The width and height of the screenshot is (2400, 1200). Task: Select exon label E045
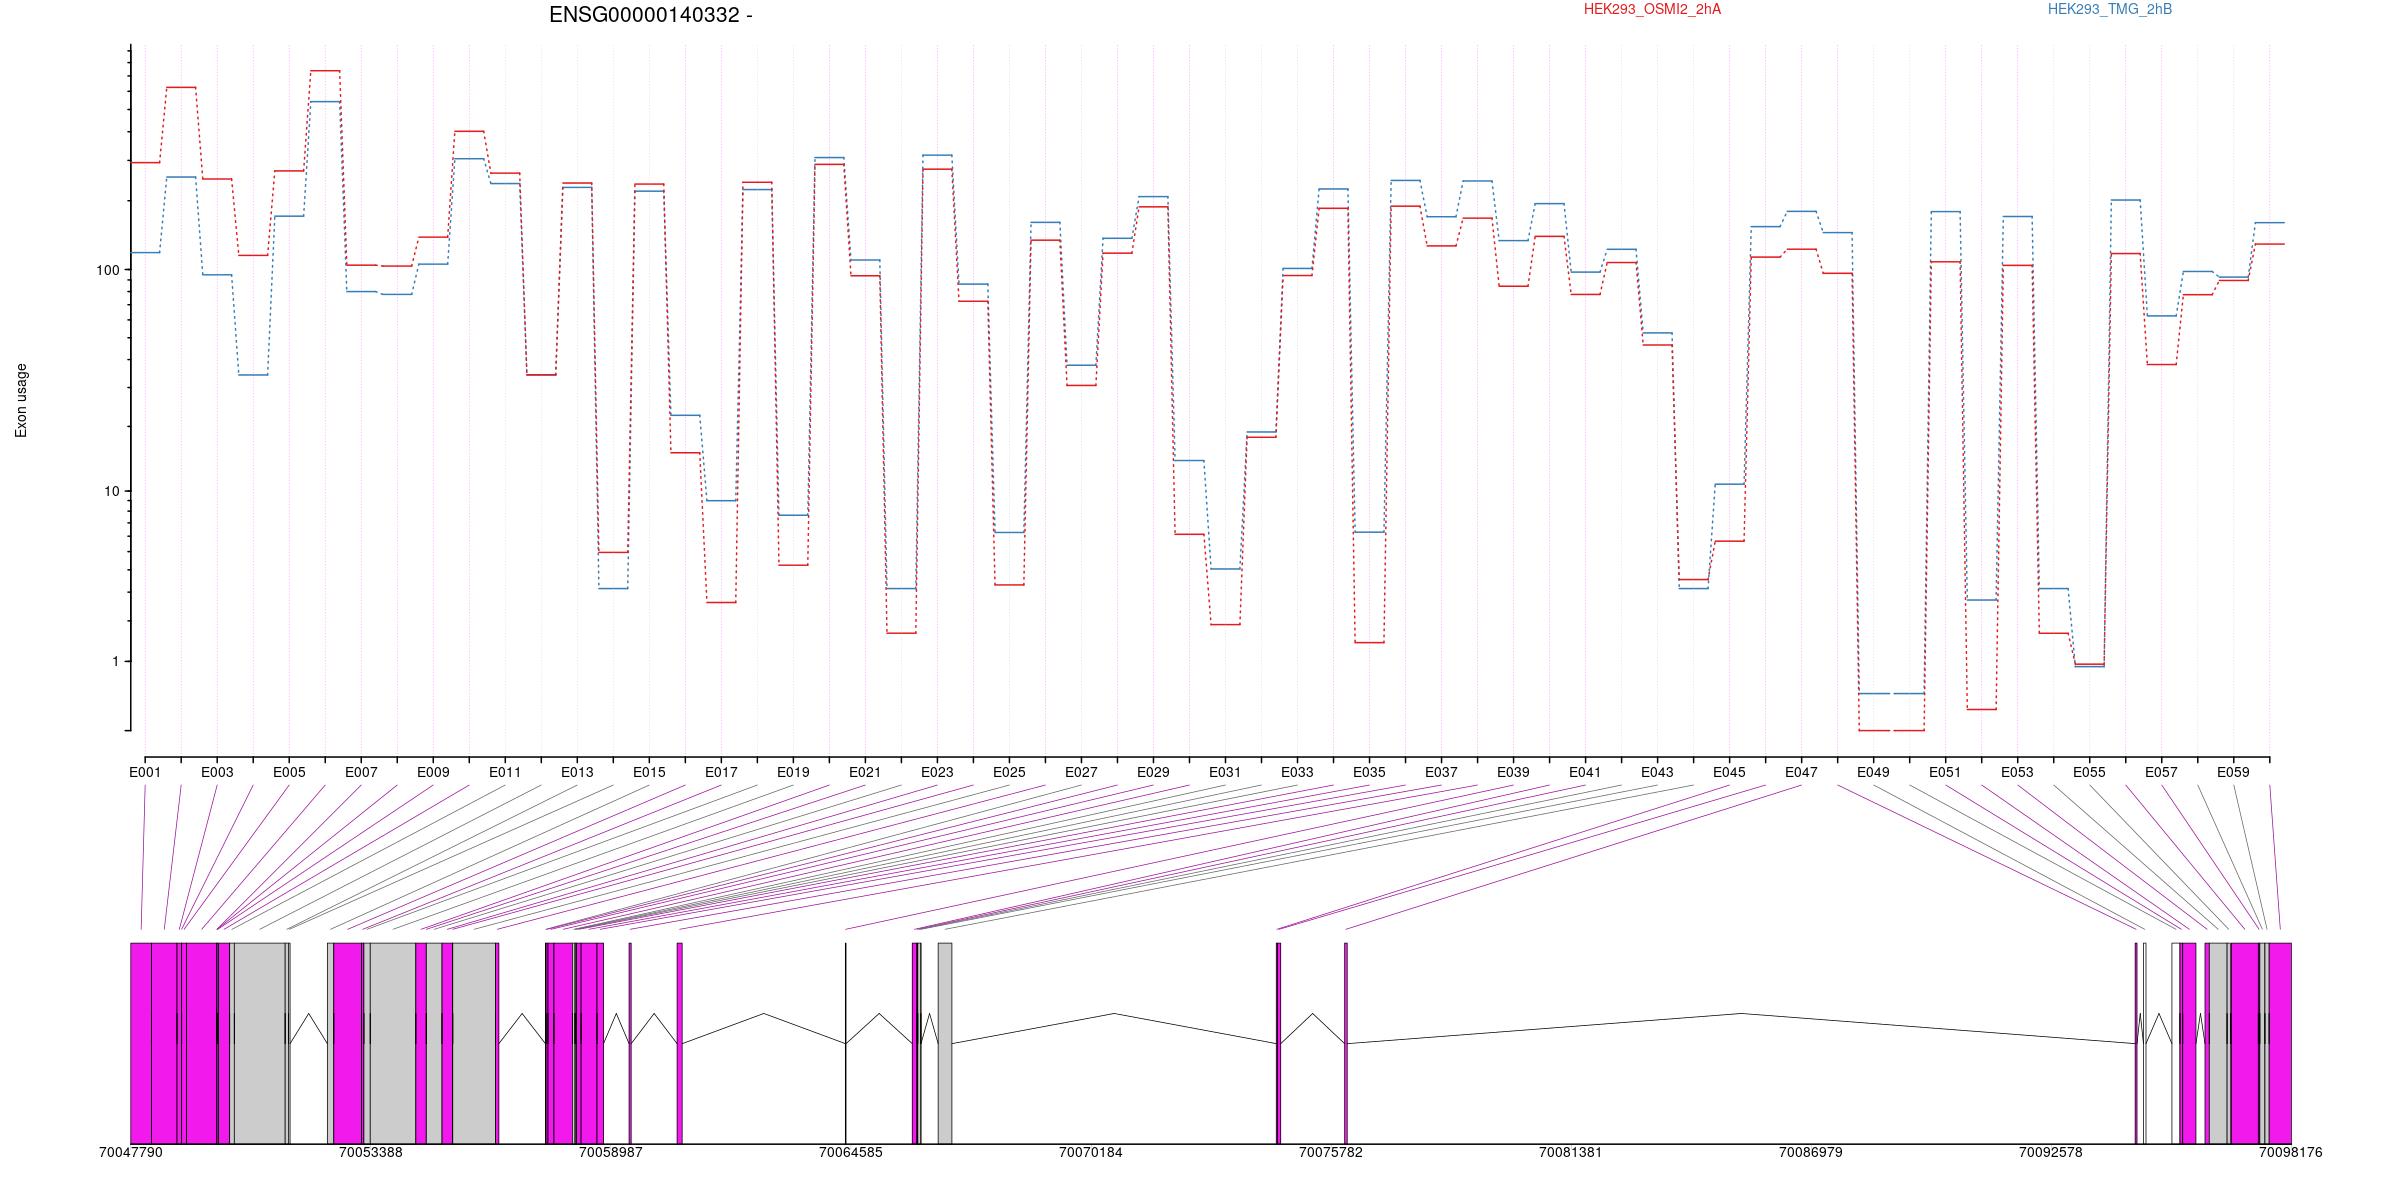[1729, 772]
